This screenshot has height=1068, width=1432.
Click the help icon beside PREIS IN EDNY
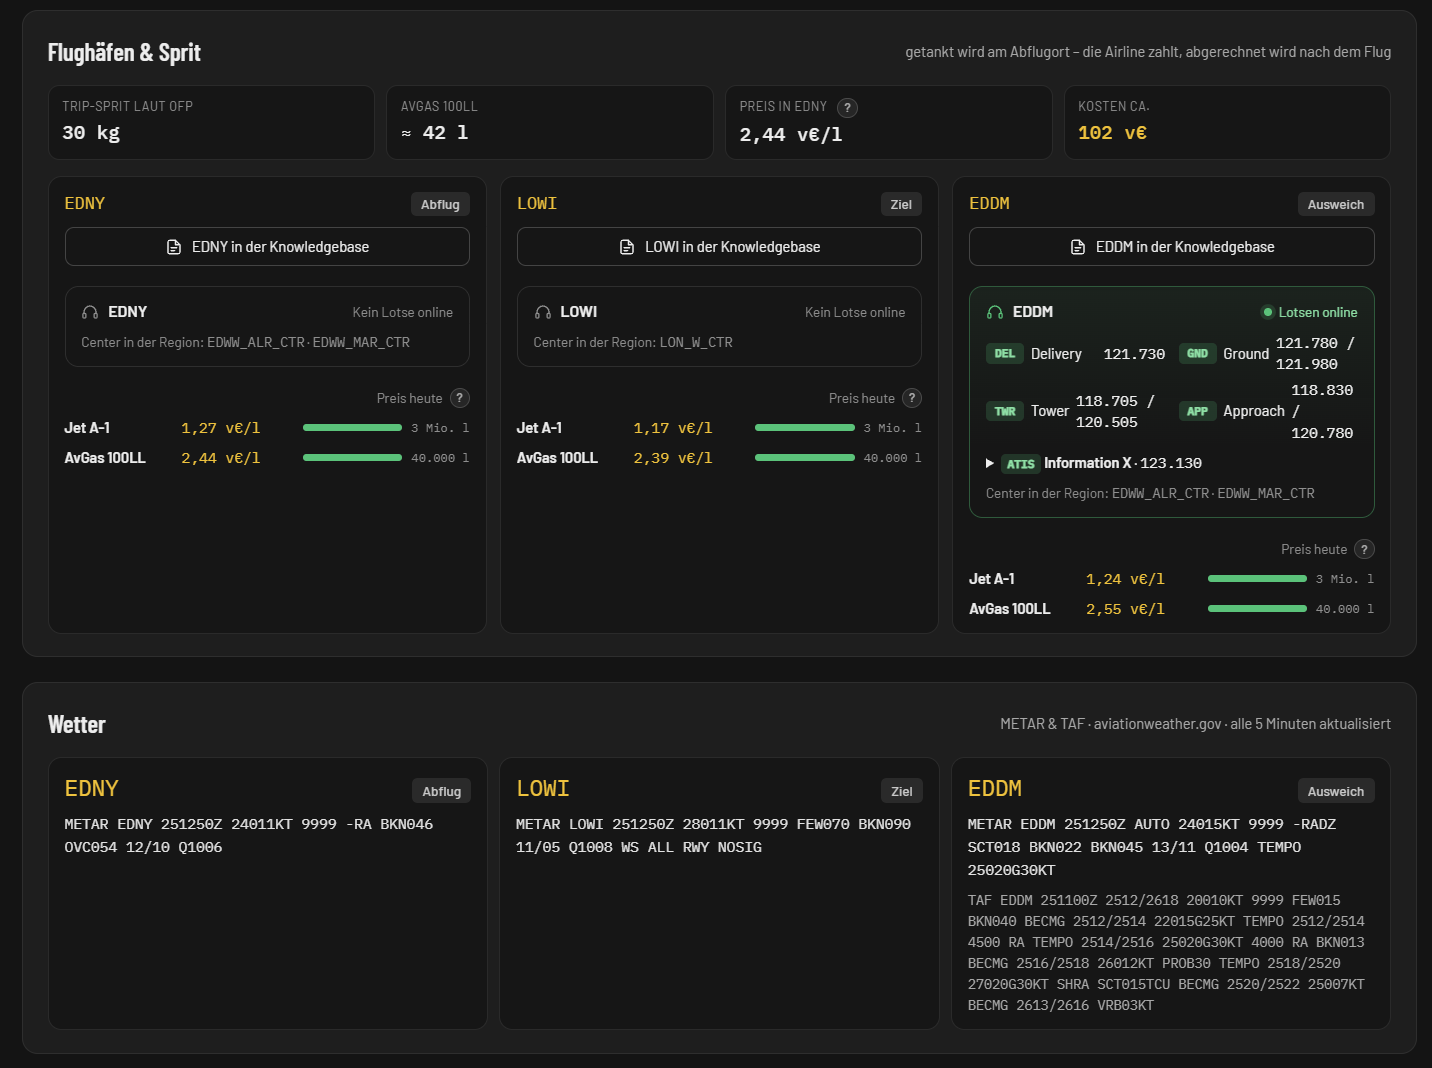(847, 108)
